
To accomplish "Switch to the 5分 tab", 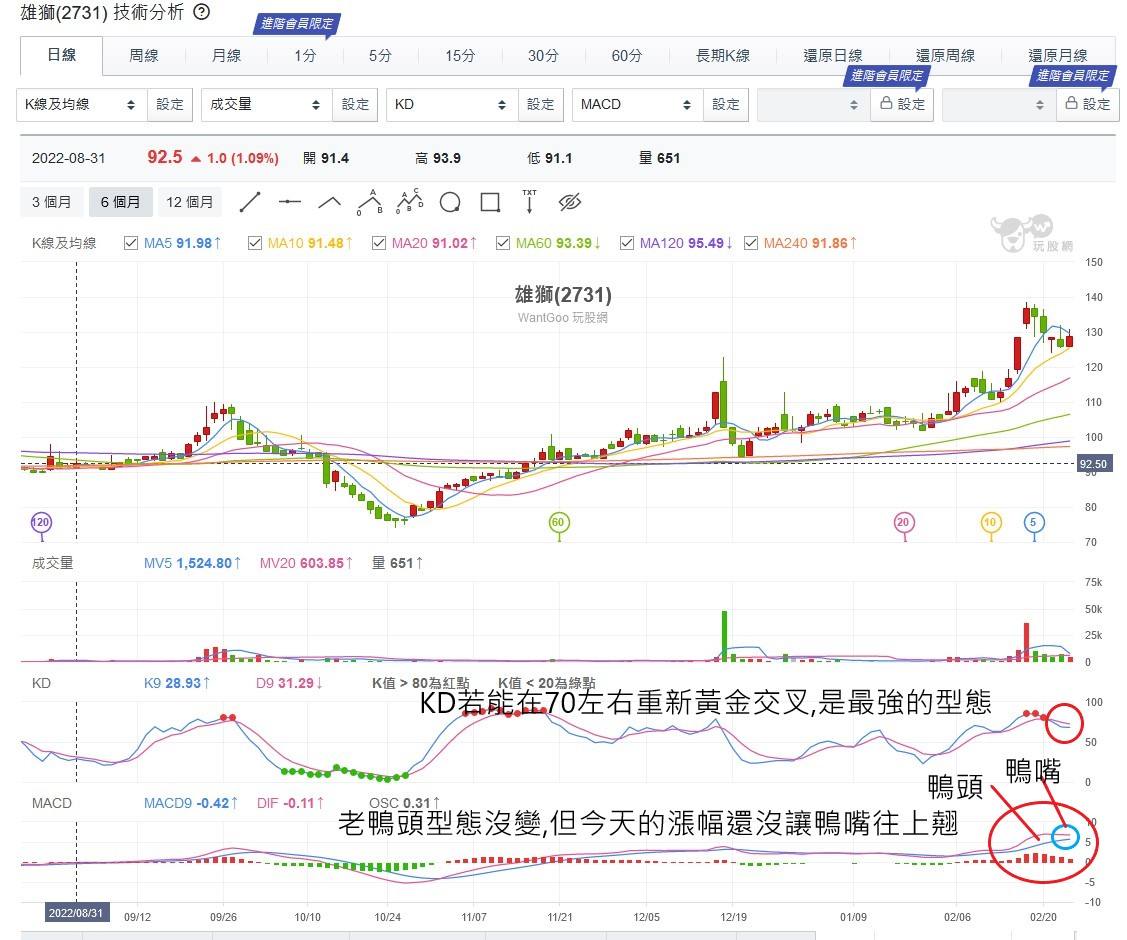I will pyautogui.click(x=380, y=56).
